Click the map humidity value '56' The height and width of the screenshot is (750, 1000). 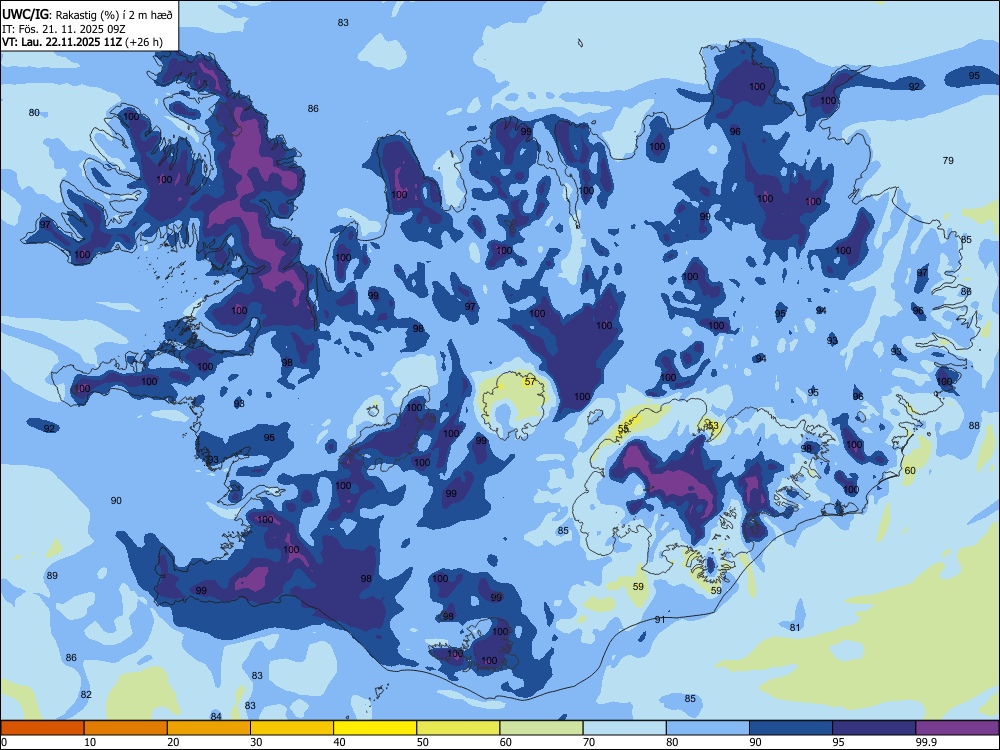[623, 429]
